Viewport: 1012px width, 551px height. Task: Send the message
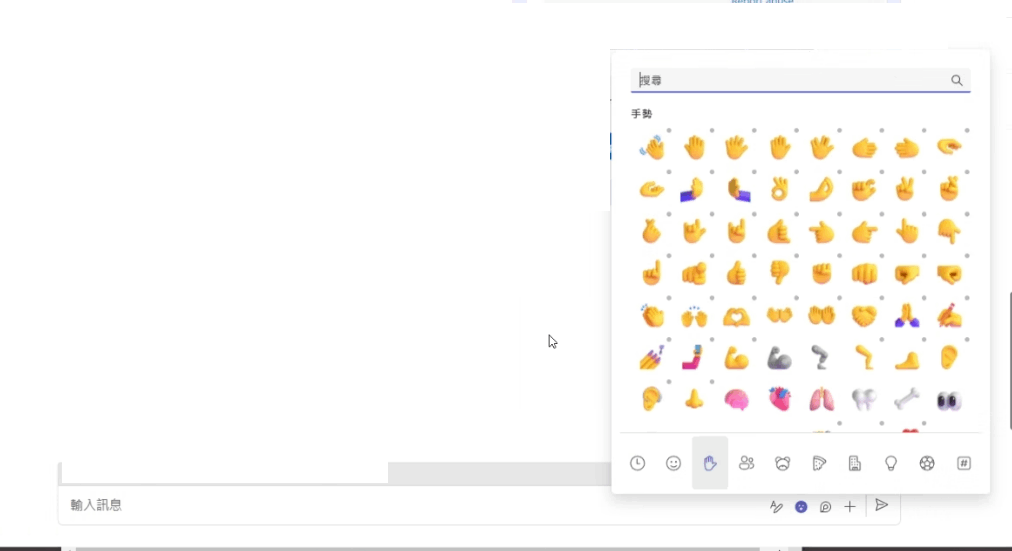(x=882, y=505)
